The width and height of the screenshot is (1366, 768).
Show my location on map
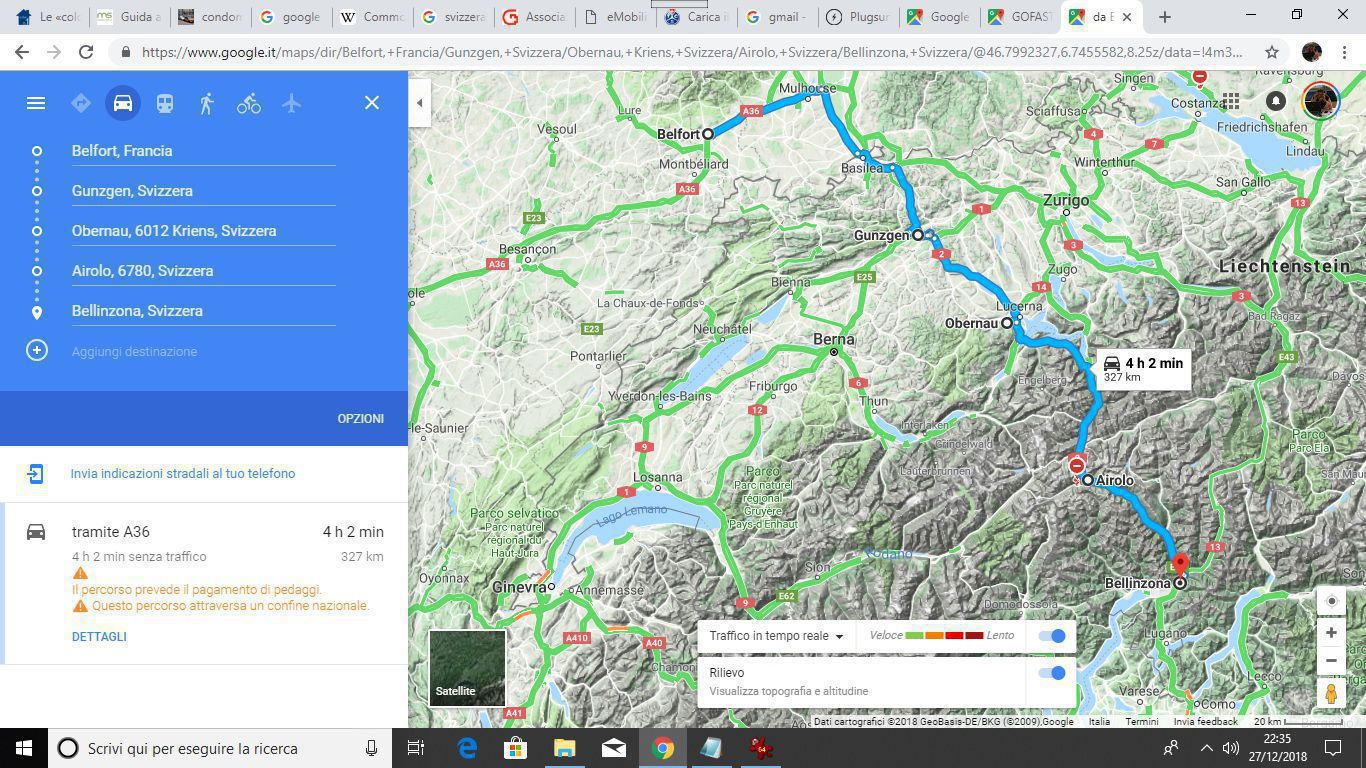pos(1331,601)
